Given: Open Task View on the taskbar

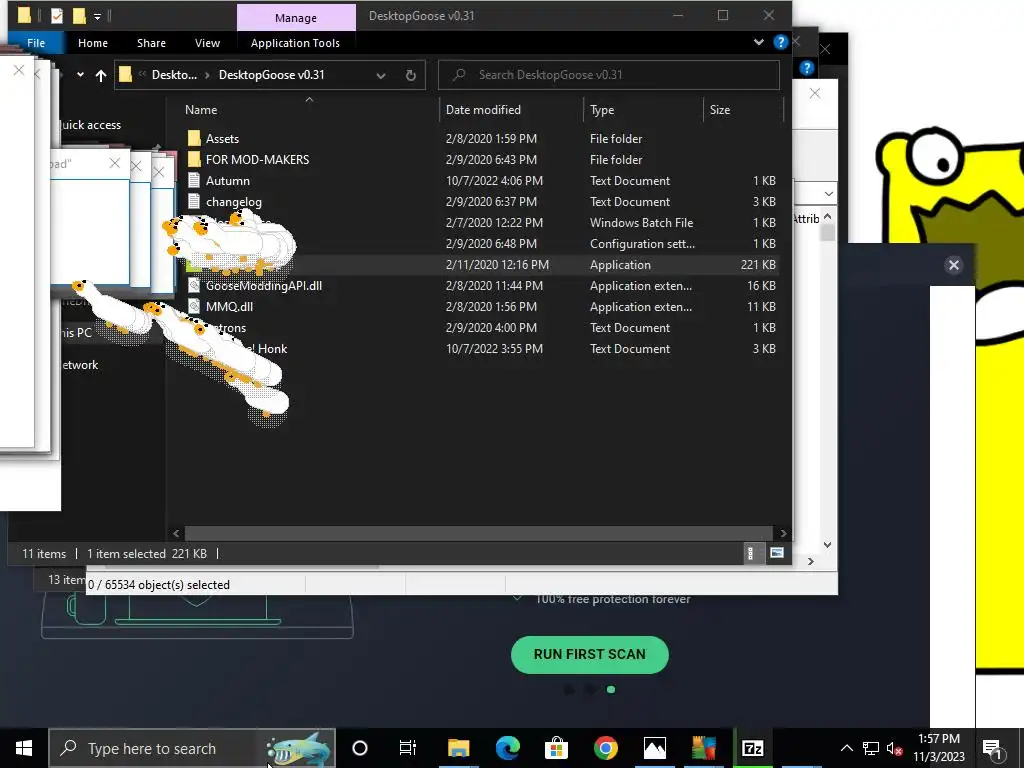Looking at the screenshot, I should (x=408, y=748).
